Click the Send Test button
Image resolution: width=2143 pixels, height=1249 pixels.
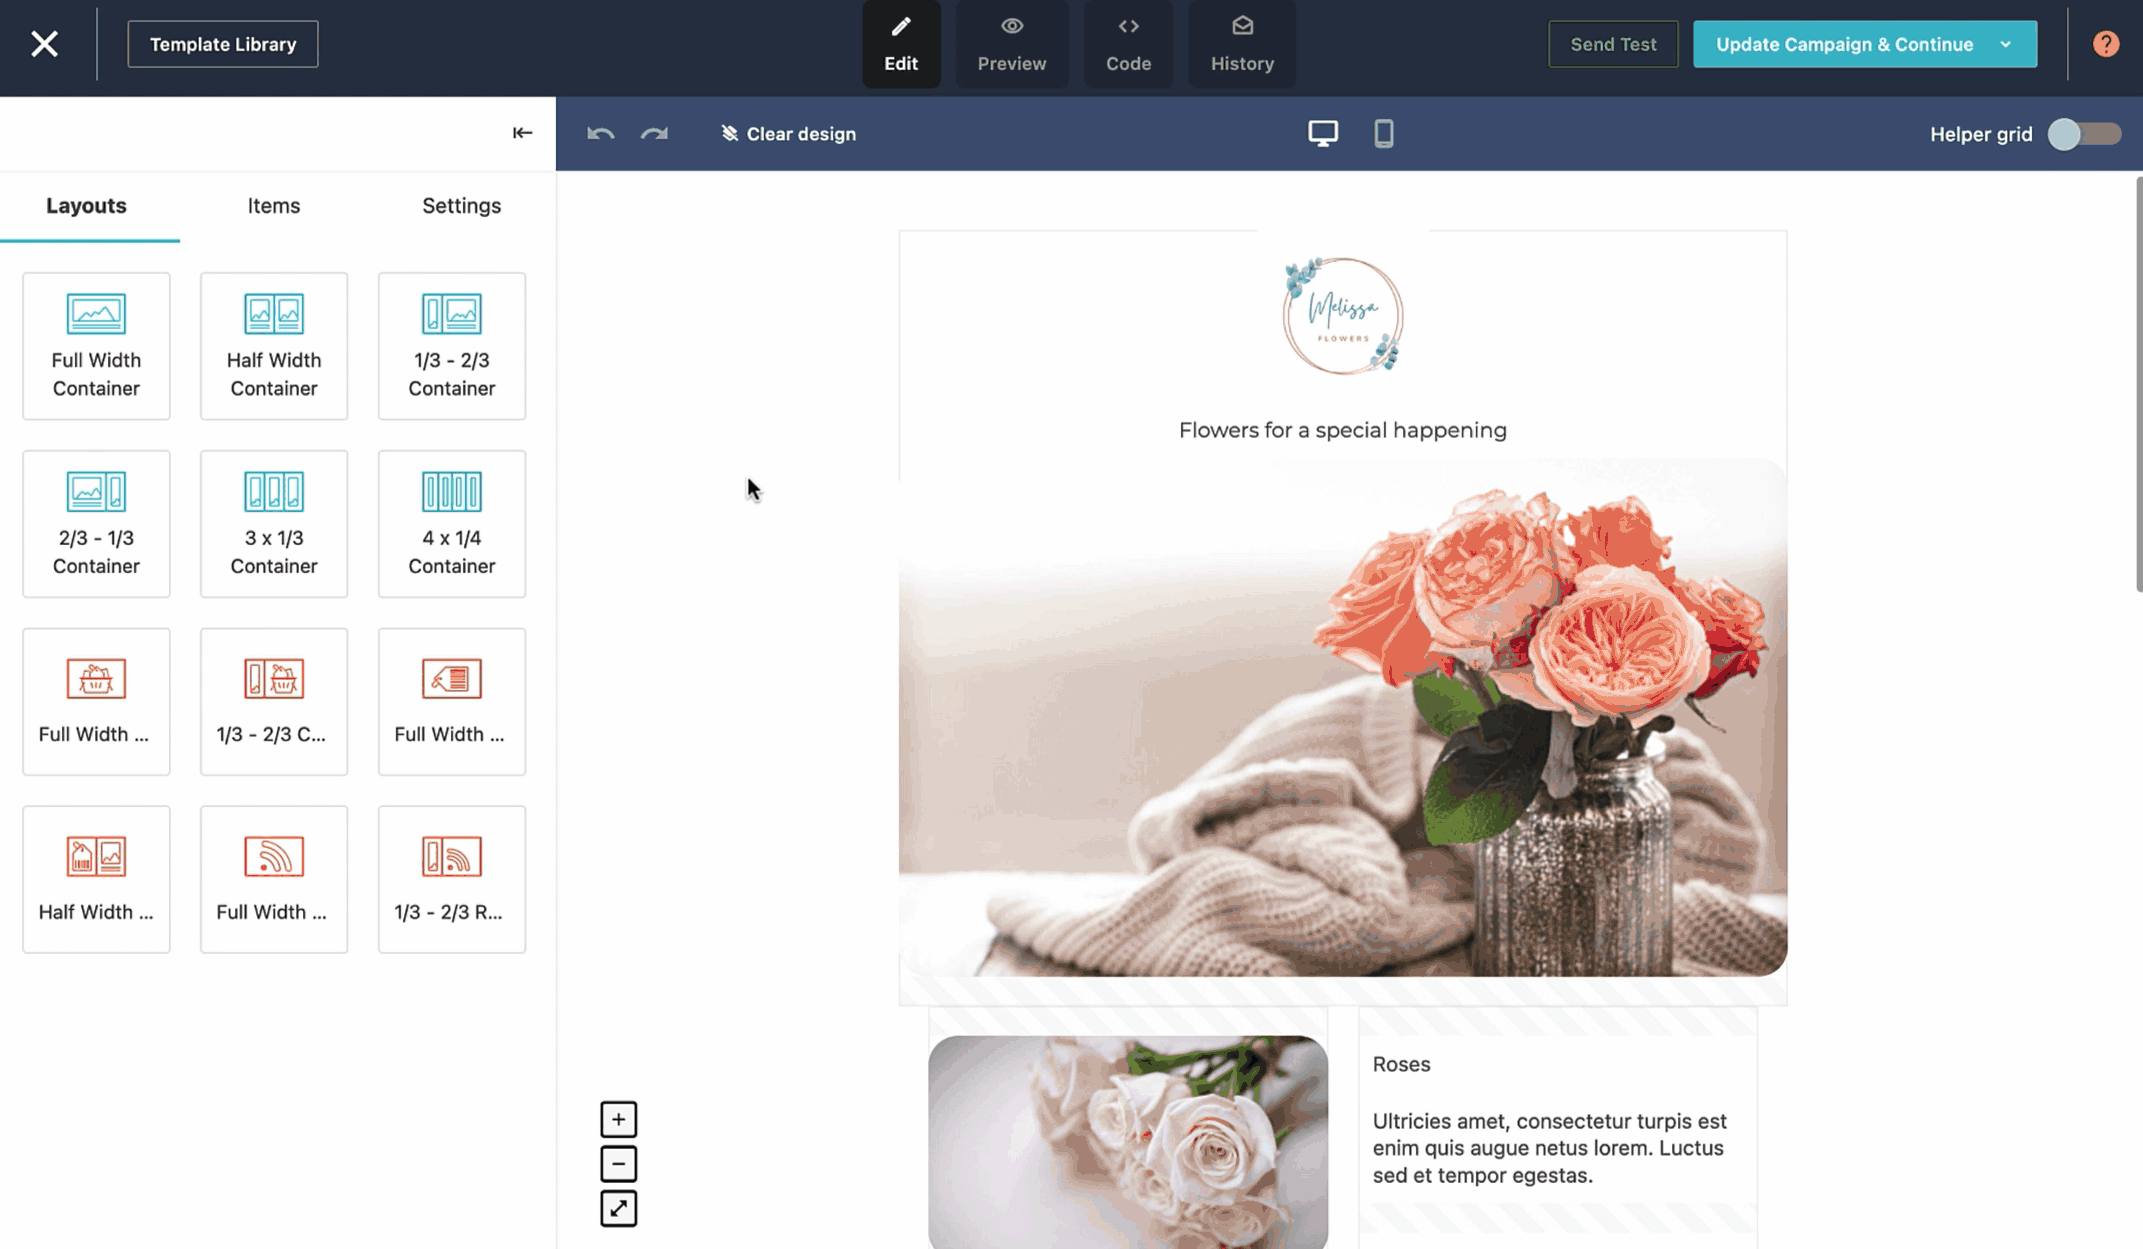click(1613, 44)
